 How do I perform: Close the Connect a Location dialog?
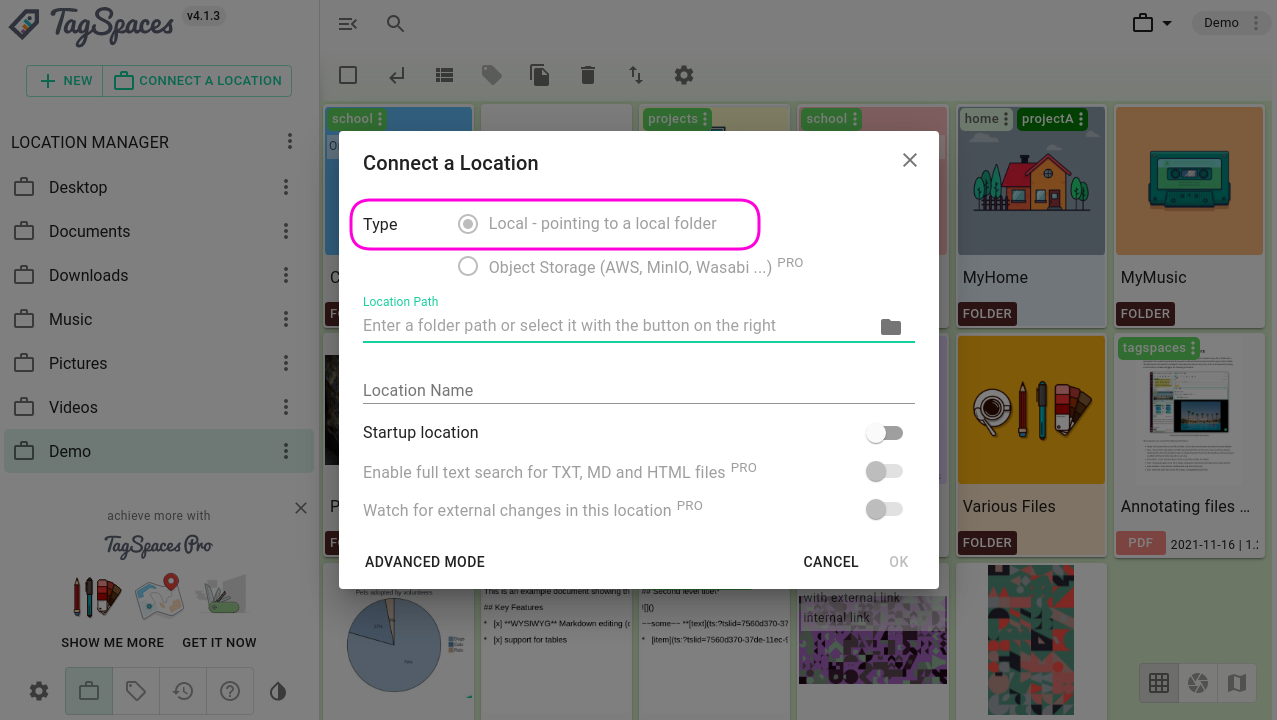point(910,160)
